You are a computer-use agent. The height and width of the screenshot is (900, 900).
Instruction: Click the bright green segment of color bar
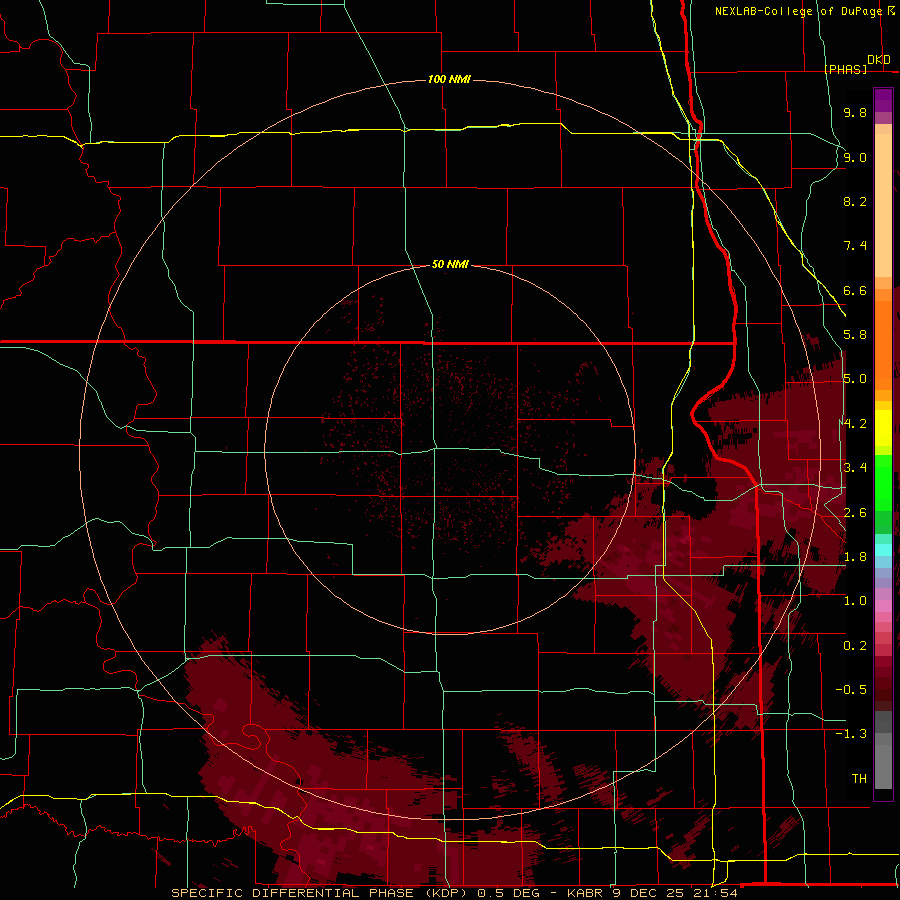[883, 482]
